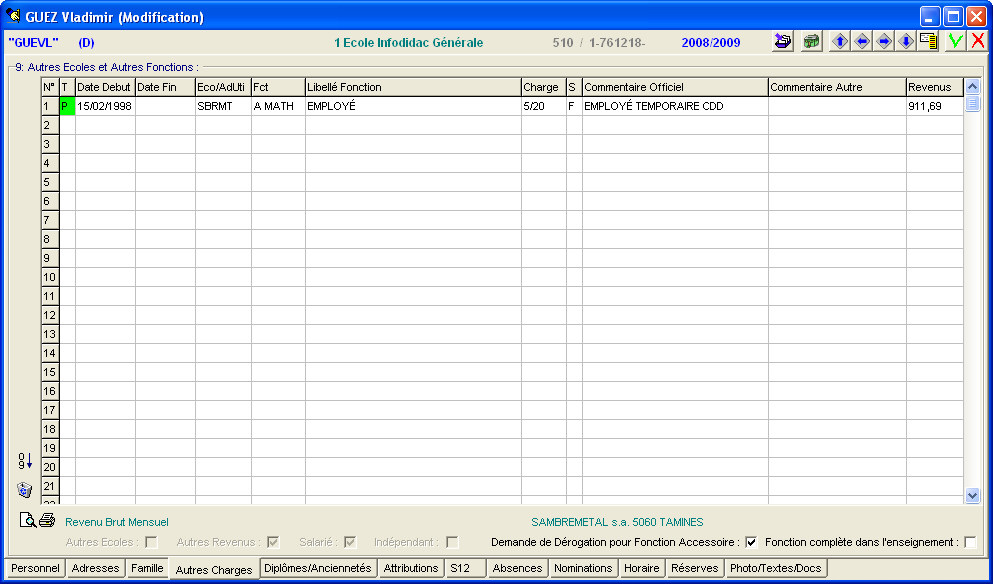Image resolution: width=993 pixels, height=584 pixels.
Task: Click the recycle bin delete icon
Action: (x=25, y=490)
